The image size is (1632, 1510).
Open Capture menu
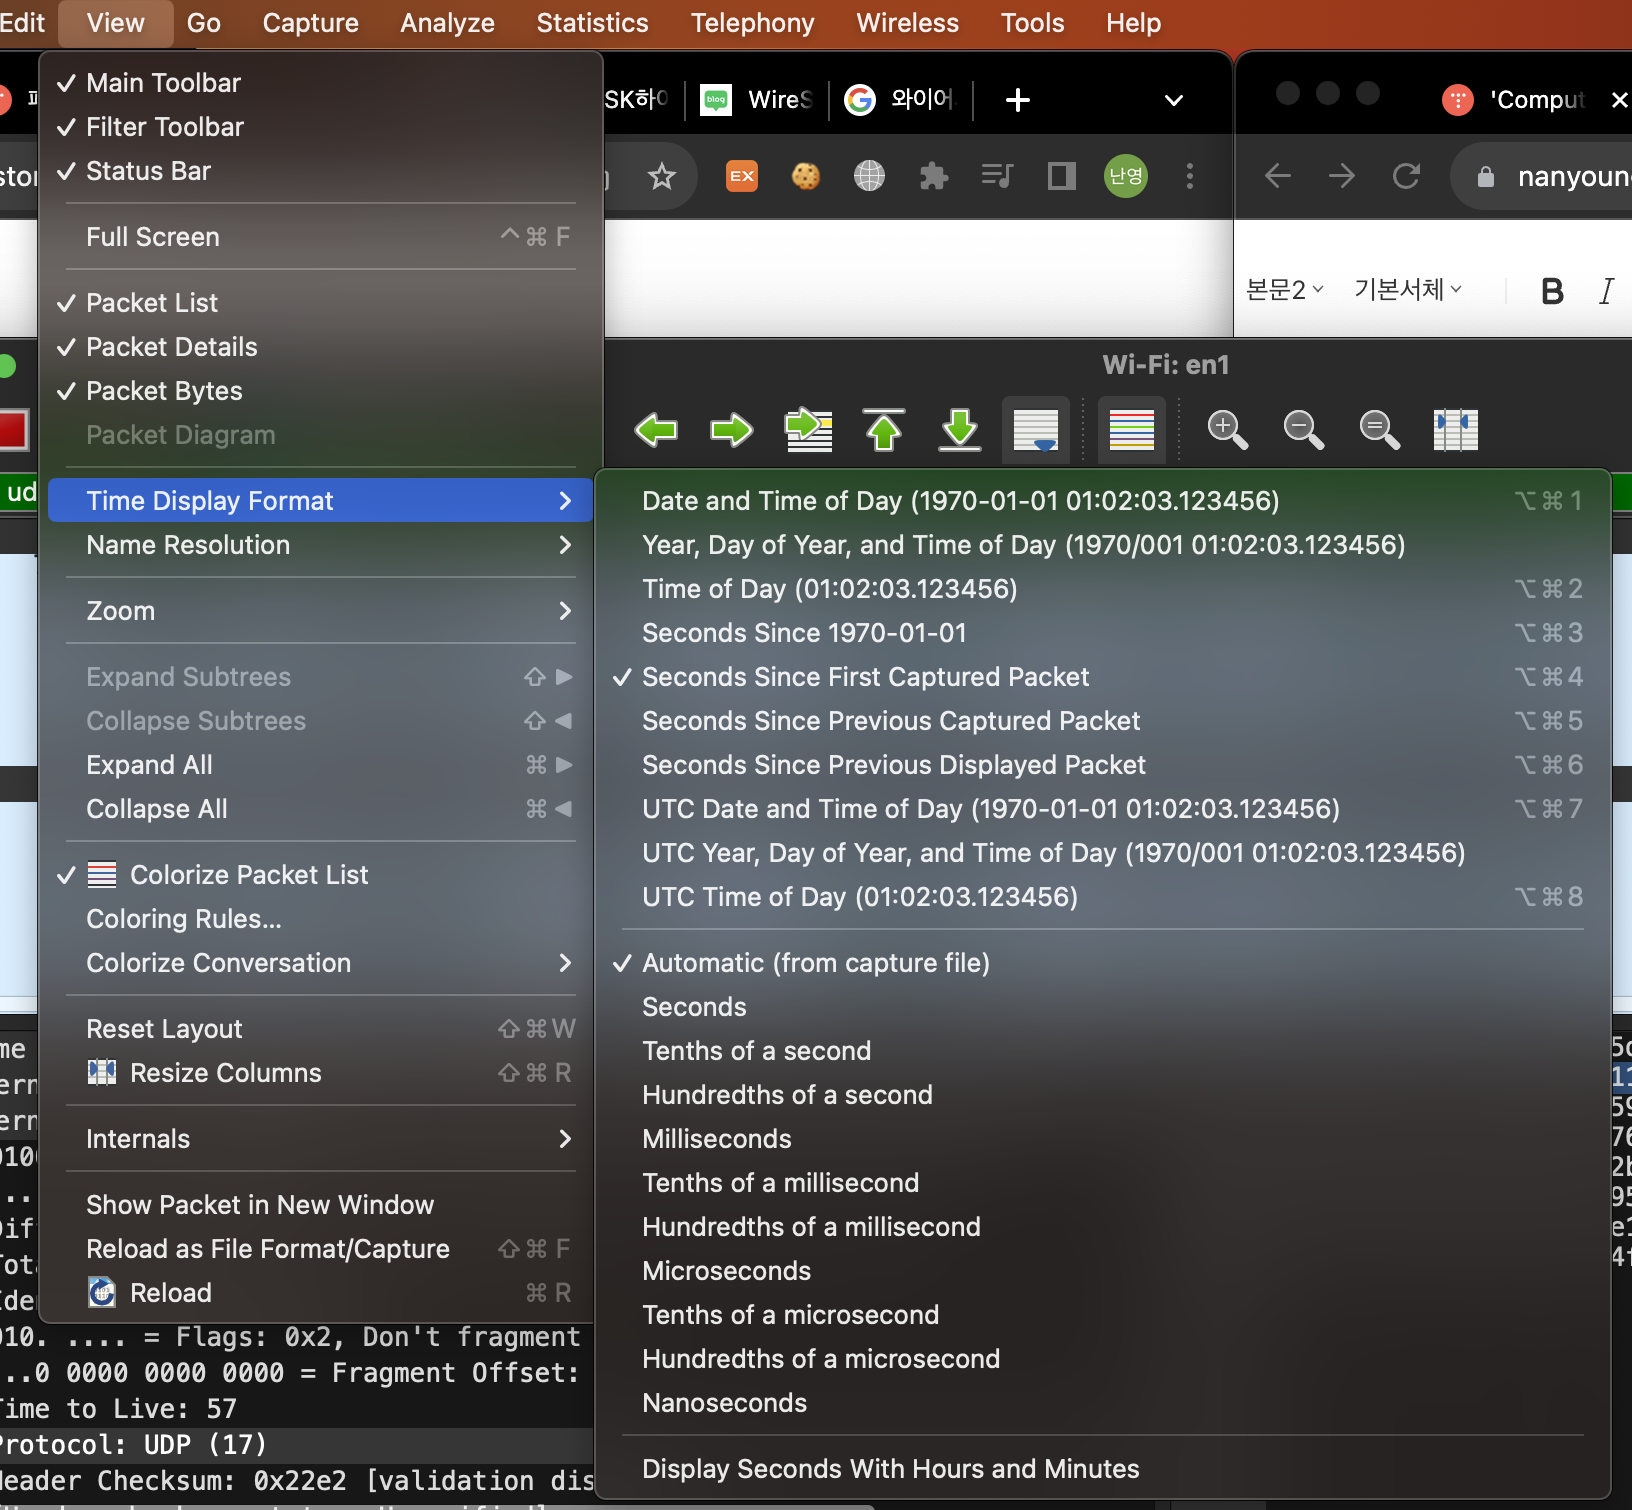pyautogui.click(x=310, y=23)
